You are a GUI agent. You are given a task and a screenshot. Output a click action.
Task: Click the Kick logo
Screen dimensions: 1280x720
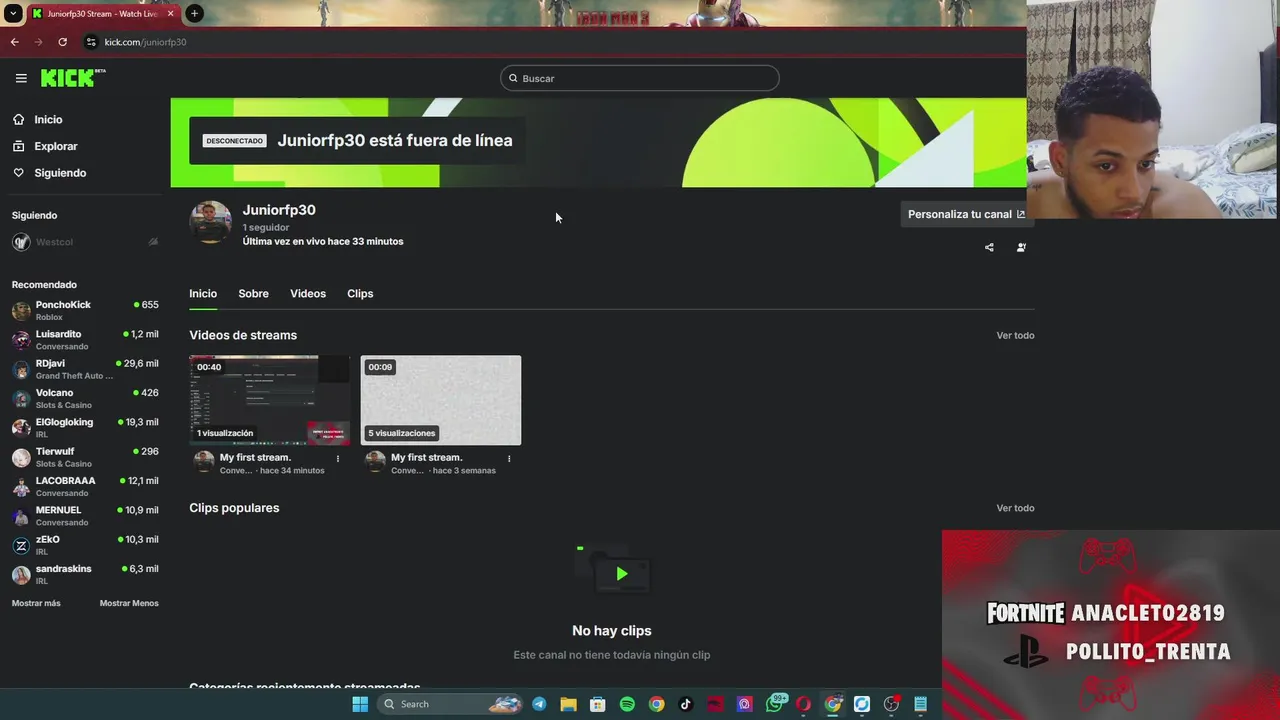tap(73, 78)
